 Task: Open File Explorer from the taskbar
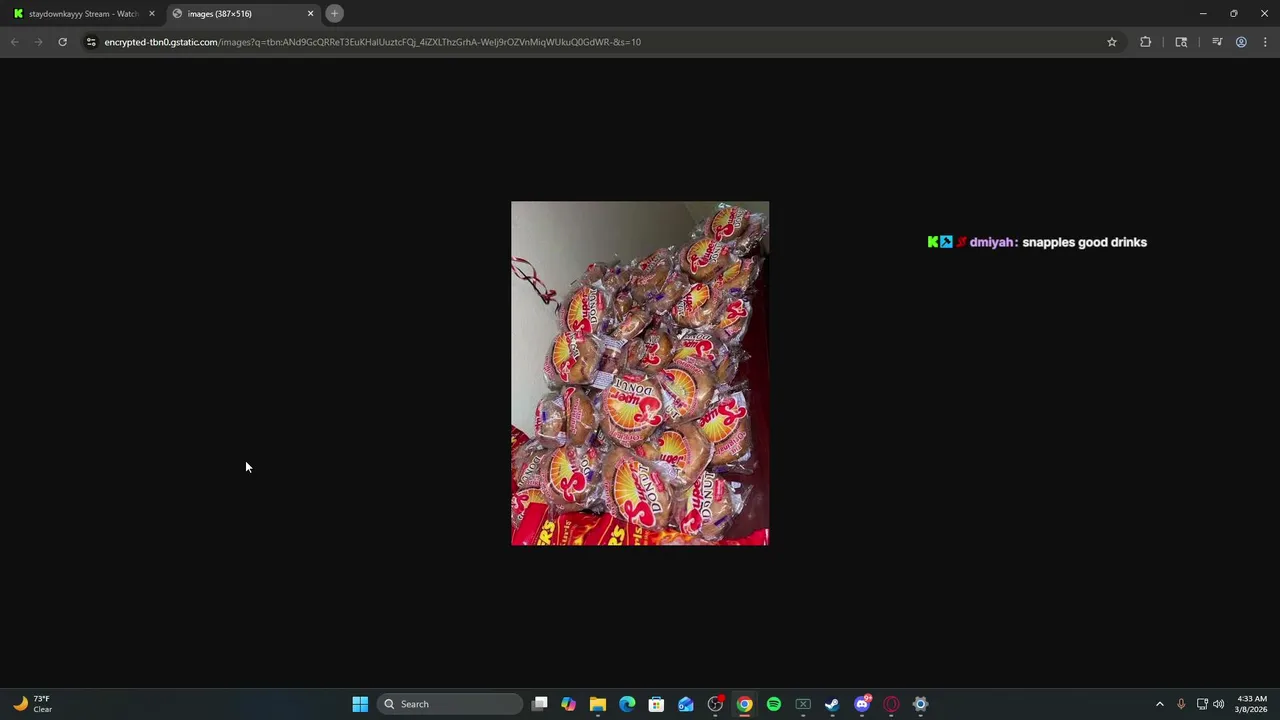(x=598, y=704)
